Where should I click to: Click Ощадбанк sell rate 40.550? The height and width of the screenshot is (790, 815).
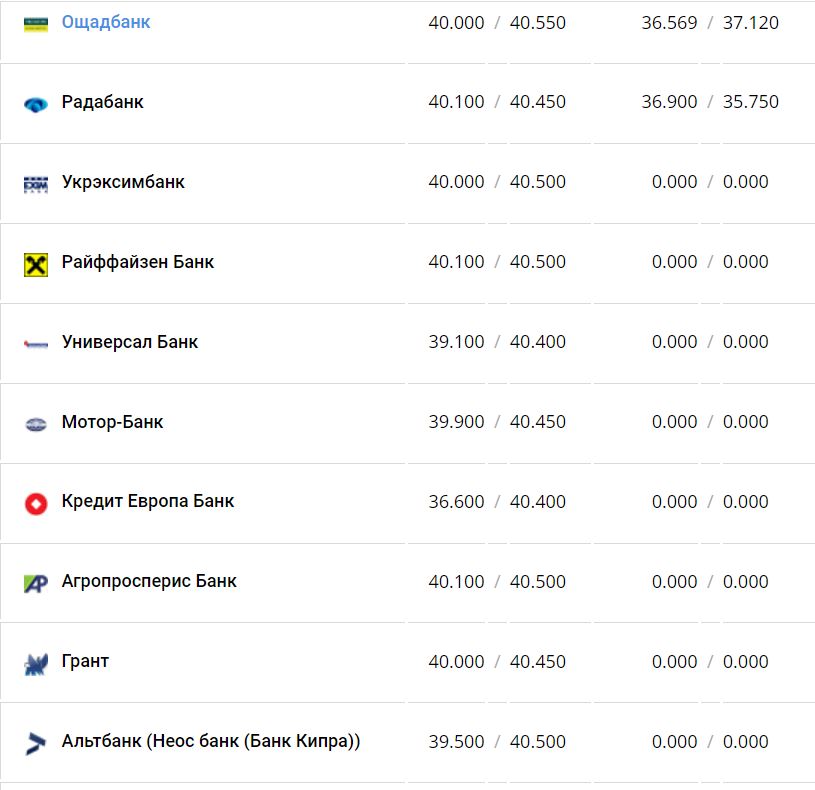(x=538, y=22)
